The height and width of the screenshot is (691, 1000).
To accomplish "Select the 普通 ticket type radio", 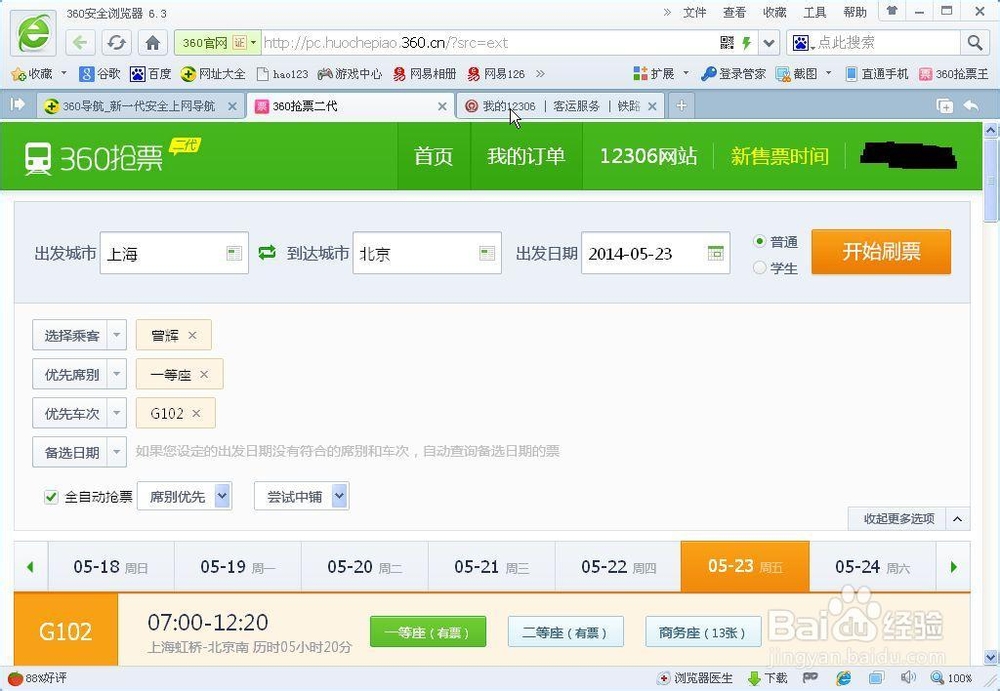I will (759, 241).
